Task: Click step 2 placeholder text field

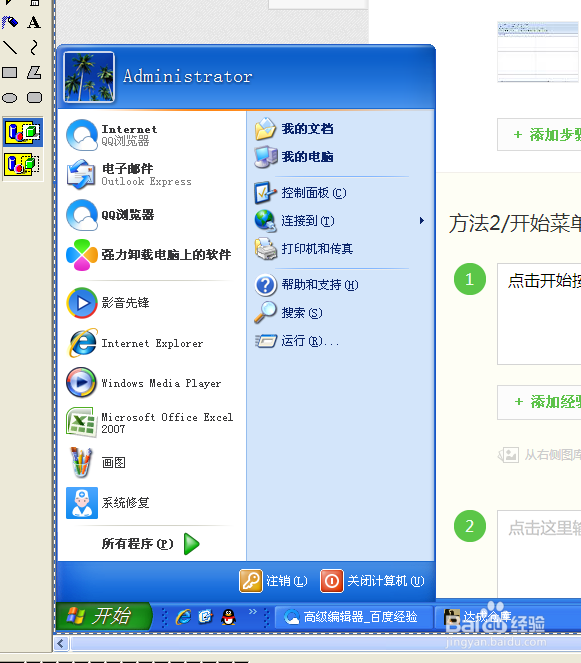Action: coord(540,554)
